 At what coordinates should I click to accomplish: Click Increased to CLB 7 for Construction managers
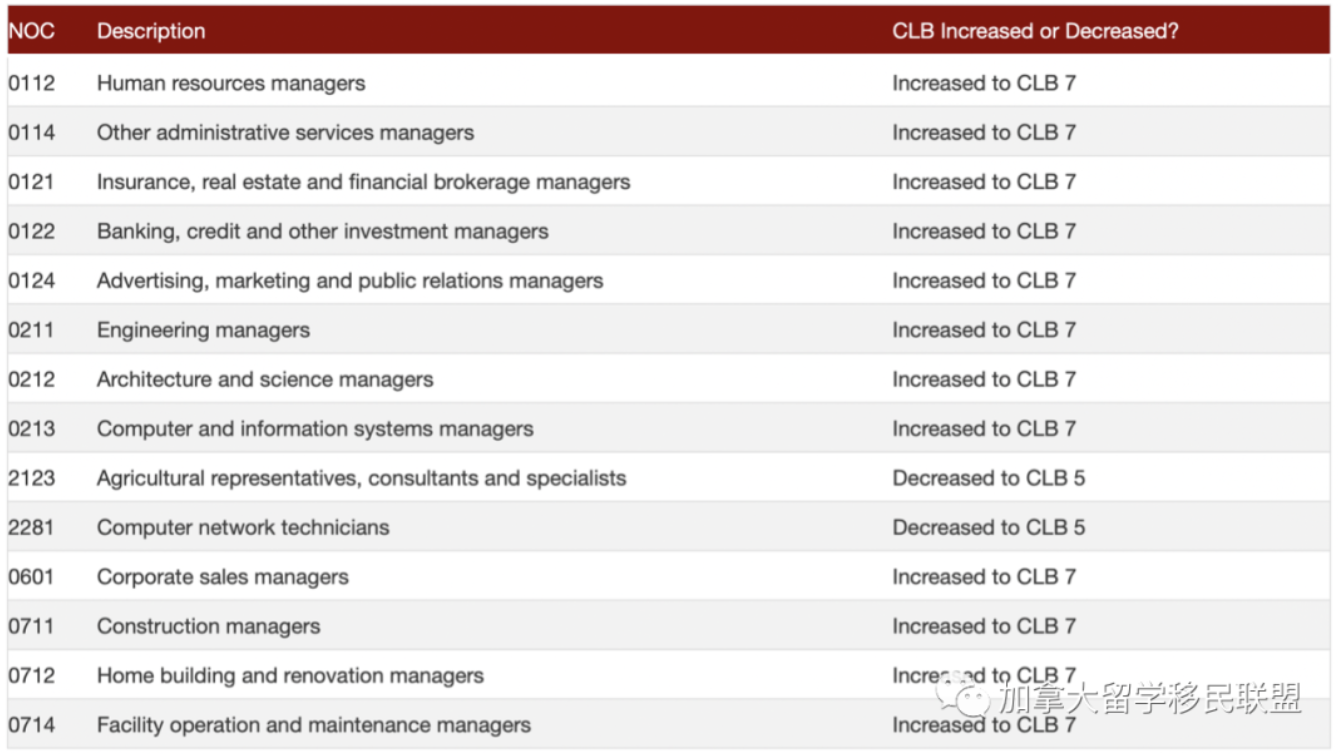(984, 626)
